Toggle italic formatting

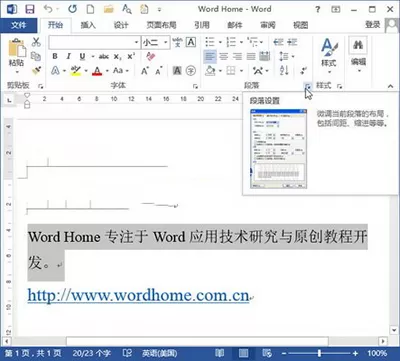click(68, 56)
